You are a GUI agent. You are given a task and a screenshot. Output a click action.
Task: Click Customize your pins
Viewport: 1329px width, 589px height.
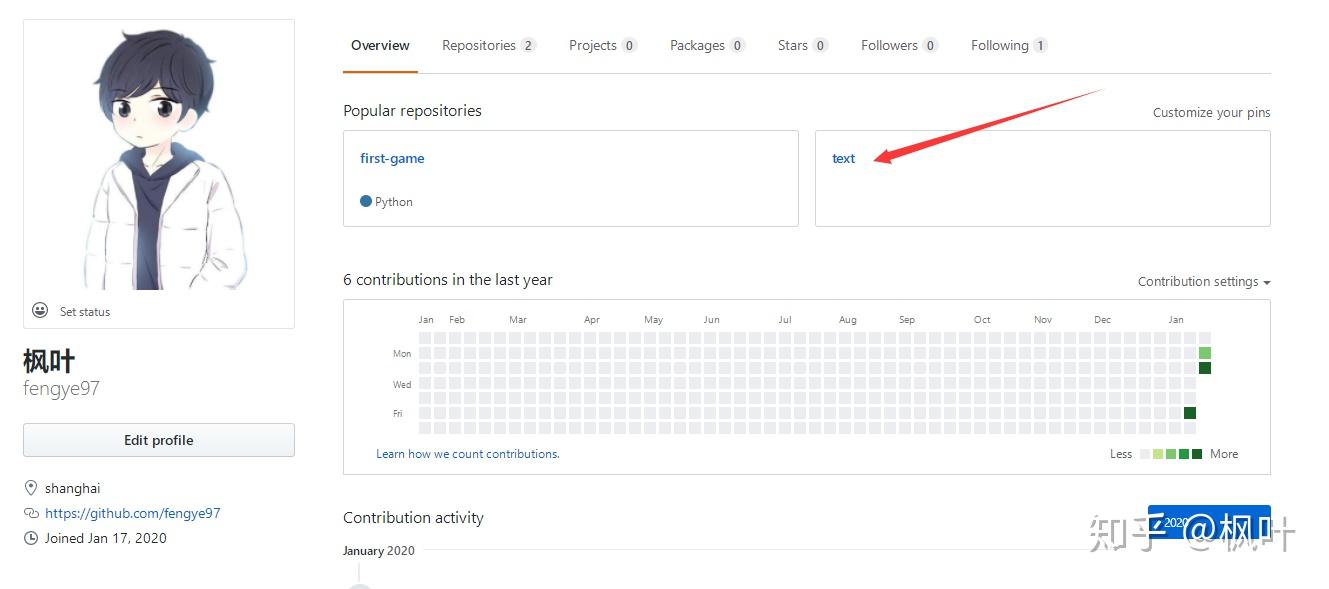[1211, 113]
